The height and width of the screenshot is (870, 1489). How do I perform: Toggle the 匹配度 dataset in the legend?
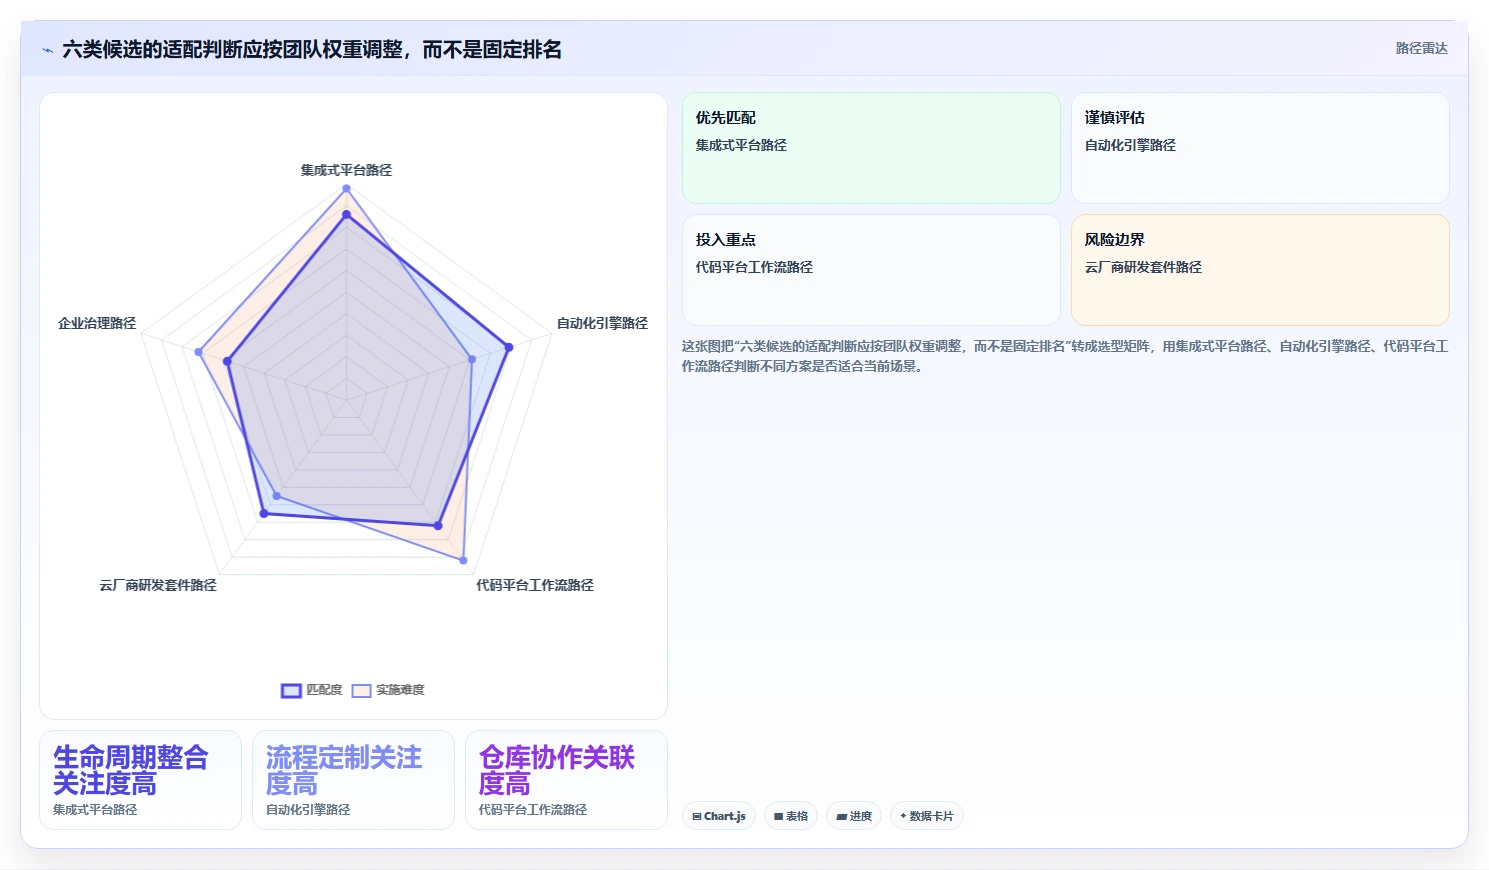(312, 690)
